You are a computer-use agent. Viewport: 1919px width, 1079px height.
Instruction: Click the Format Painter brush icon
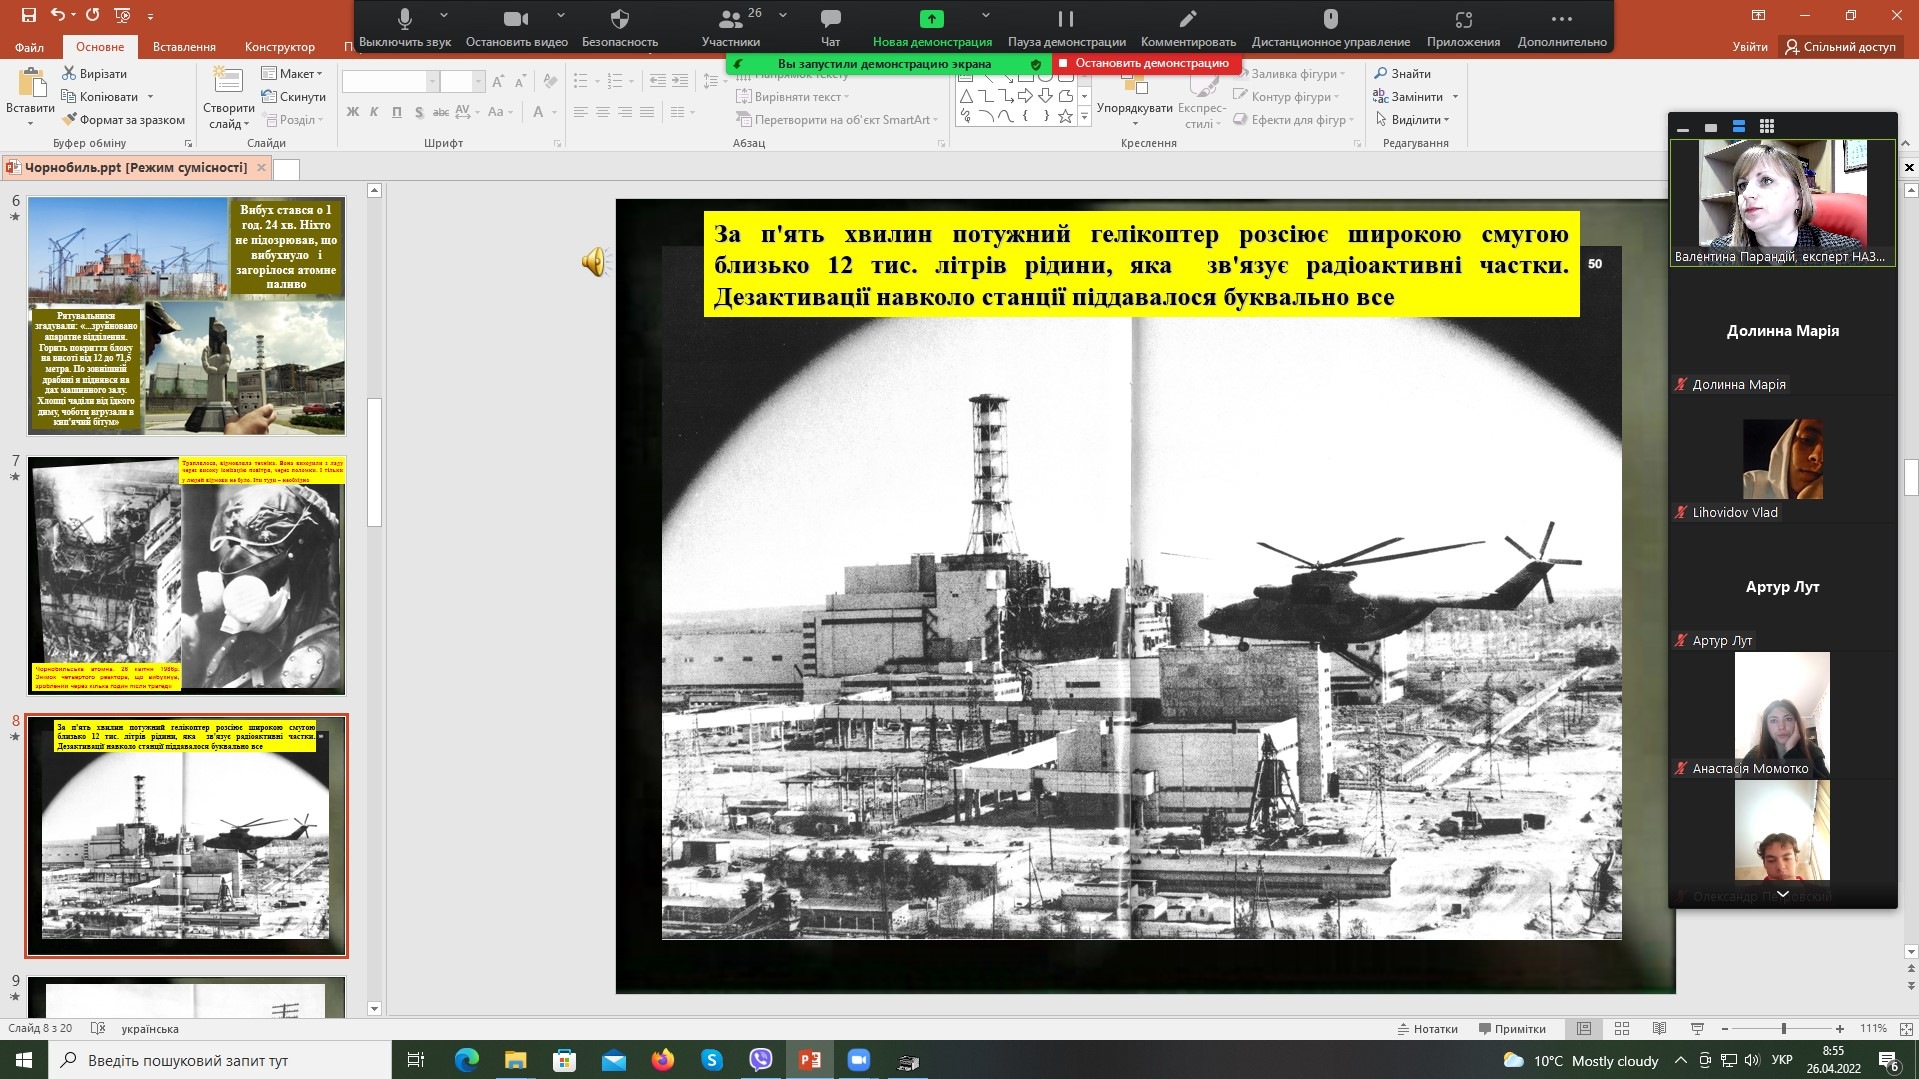coord(70,120)
